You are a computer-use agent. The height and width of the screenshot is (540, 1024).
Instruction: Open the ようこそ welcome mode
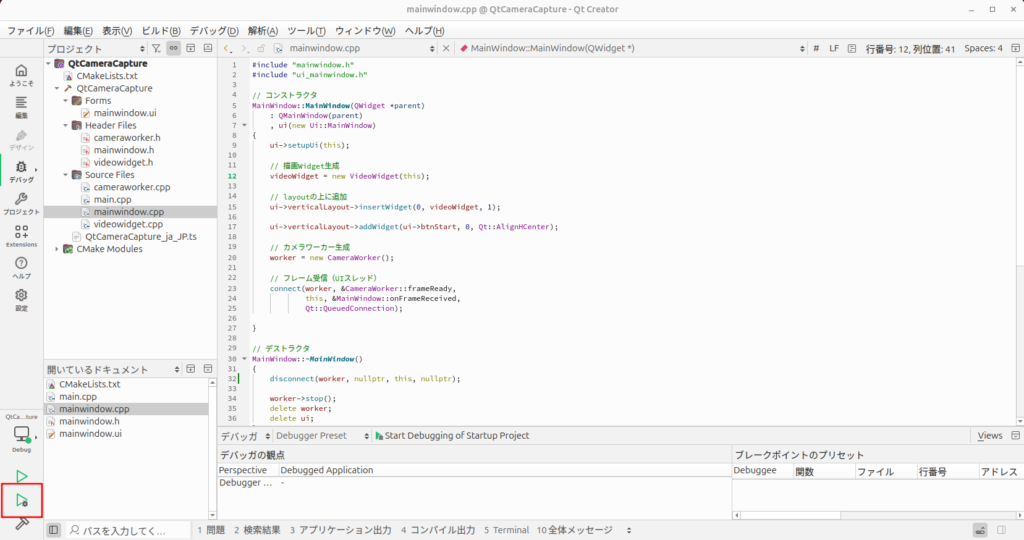21,75
